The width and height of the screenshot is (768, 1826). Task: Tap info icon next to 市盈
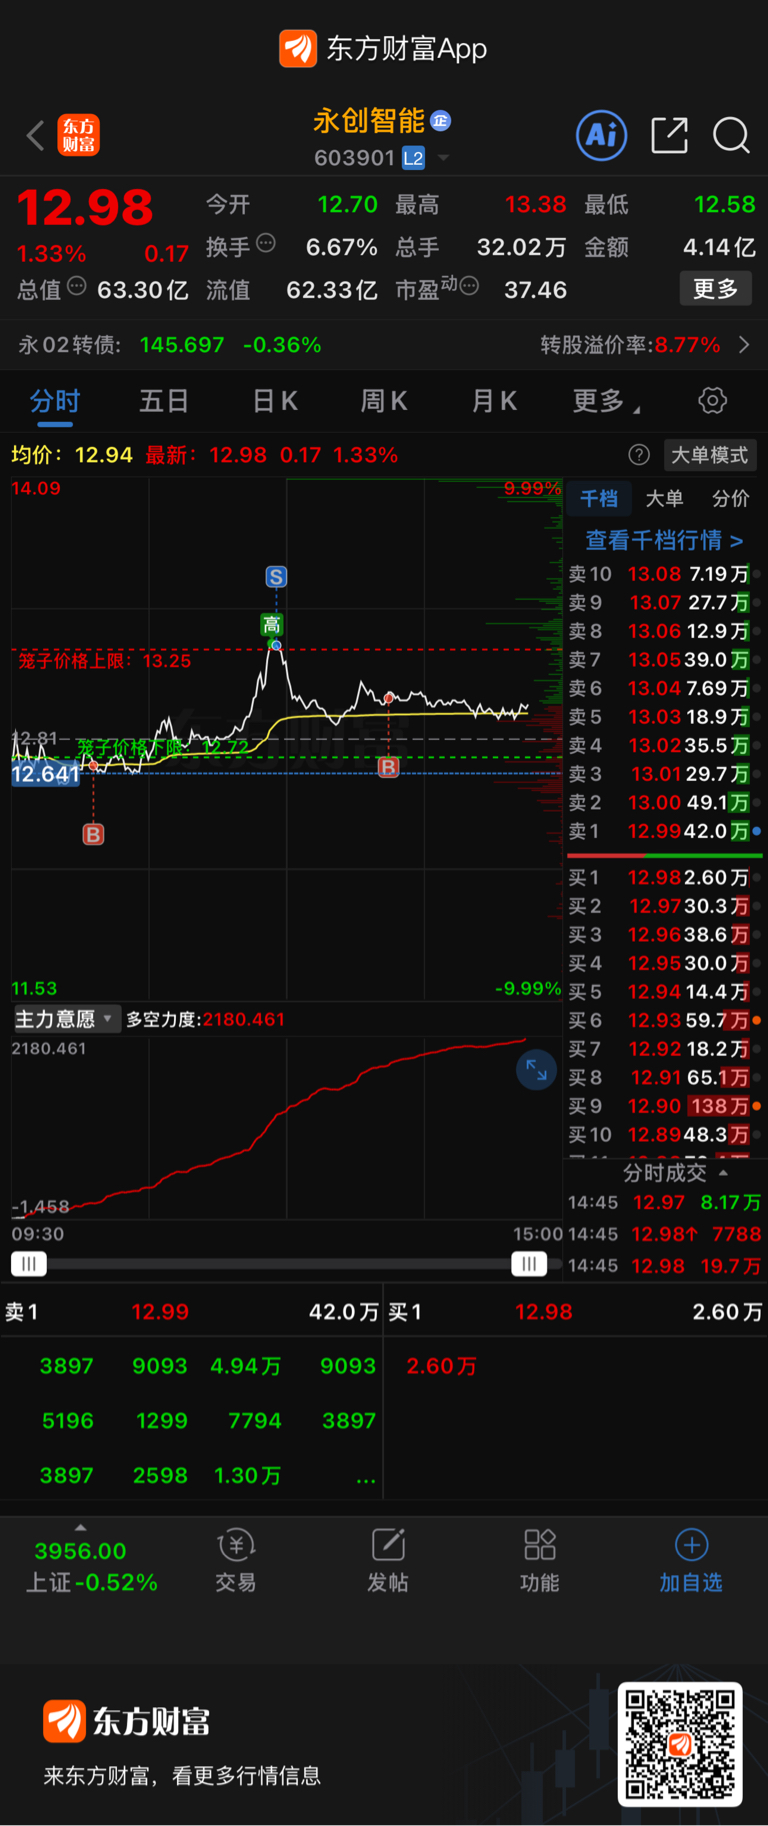tap(469, 287)
